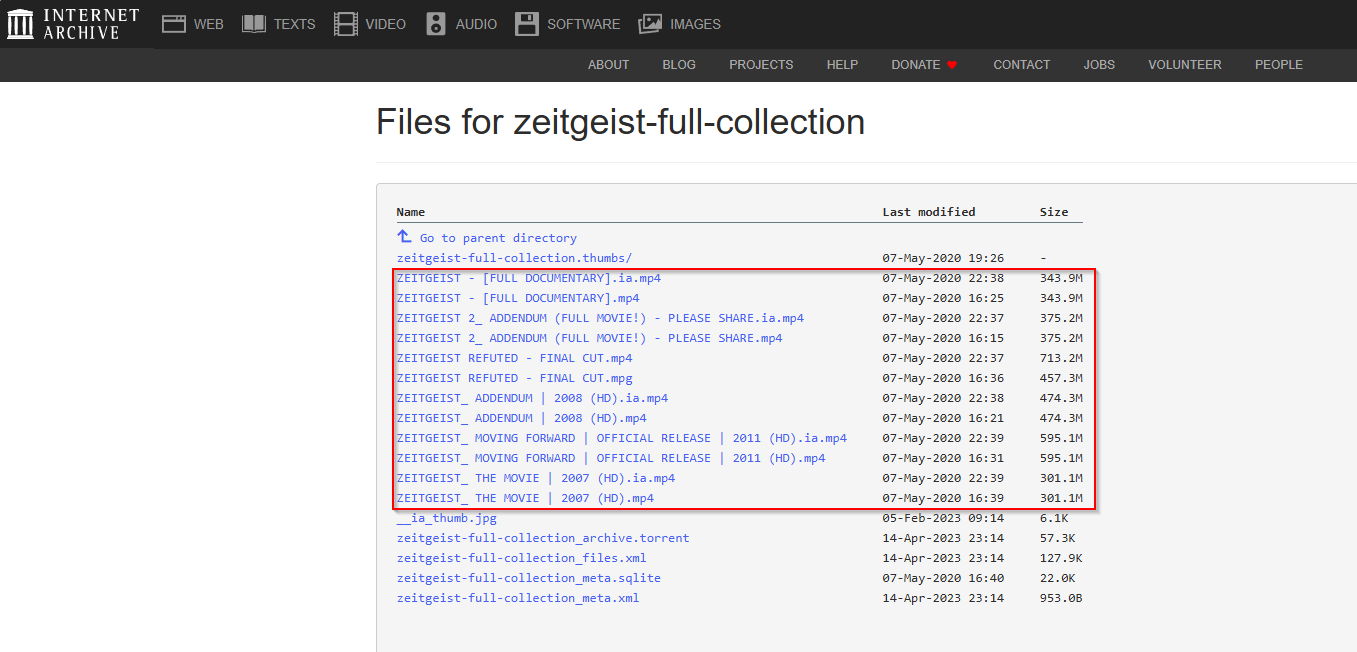The height and width of the screenshot is (652, 1357).
Task: Open the Texts book icon
Action: coord(254,24)
